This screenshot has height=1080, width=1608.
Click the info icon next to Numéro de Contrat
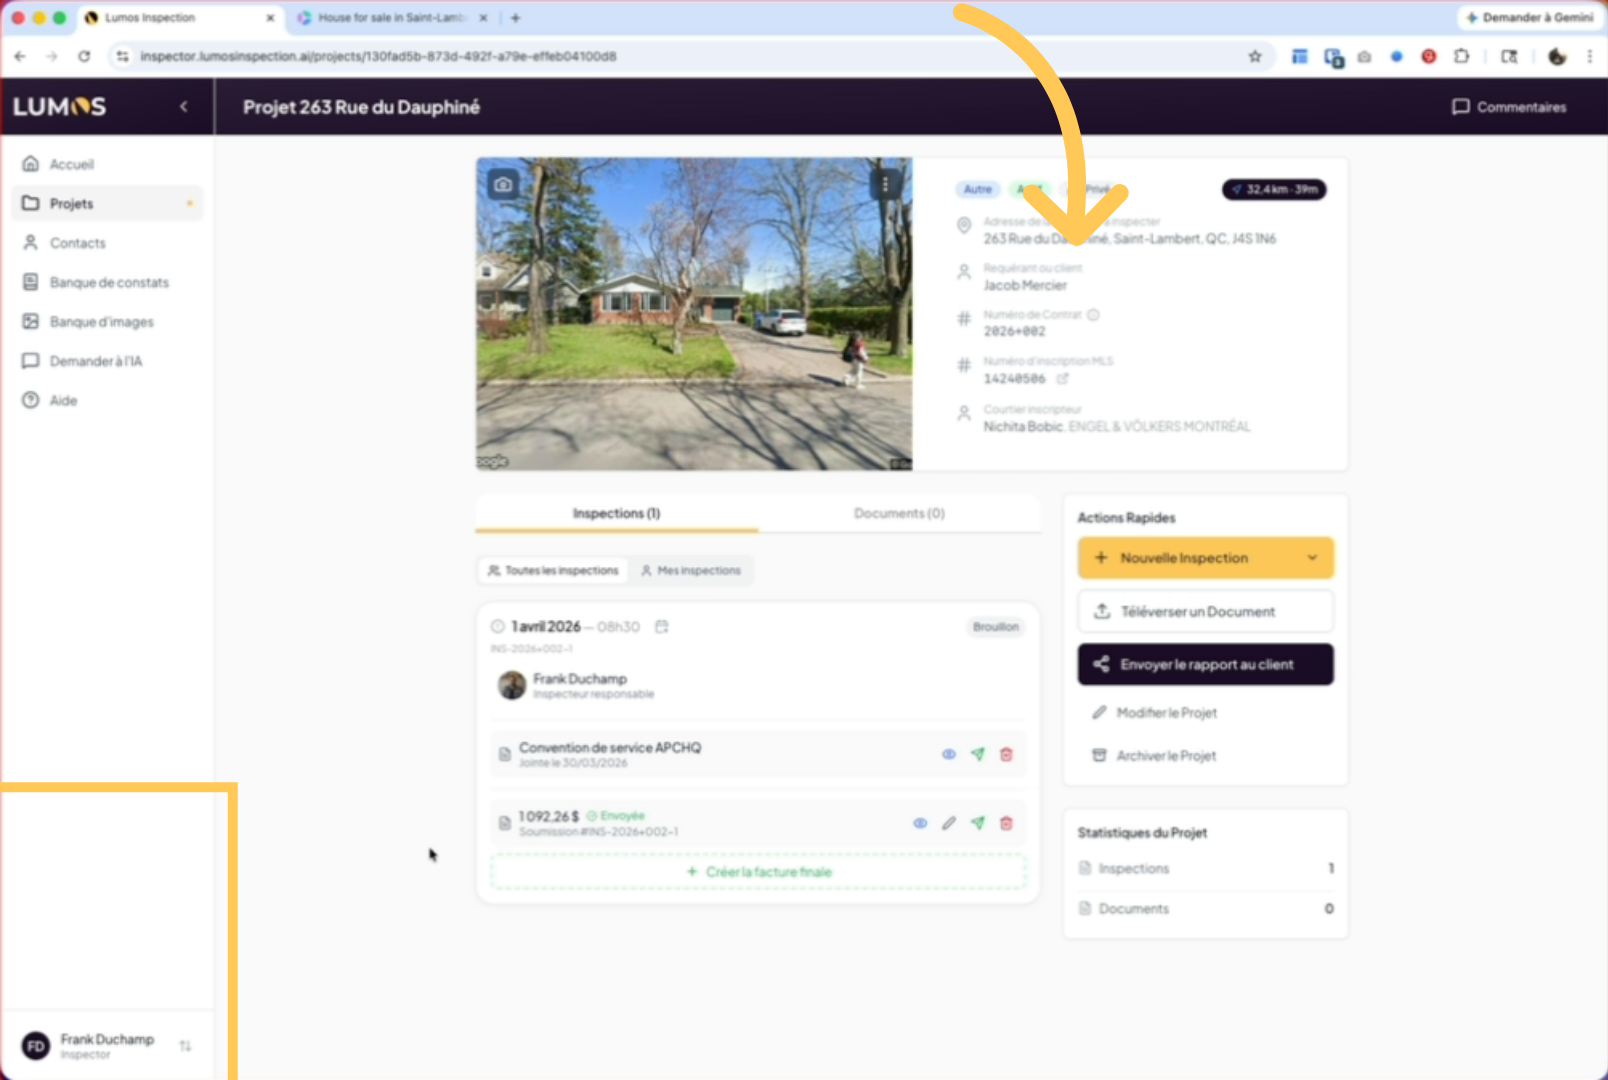(x=1093, y=315)
